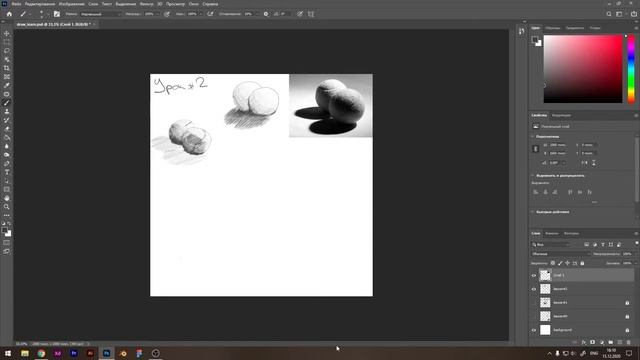The width and height of the screenshot is (640, 360).
Task: Select the Crop tool
Action: [7, 68]
